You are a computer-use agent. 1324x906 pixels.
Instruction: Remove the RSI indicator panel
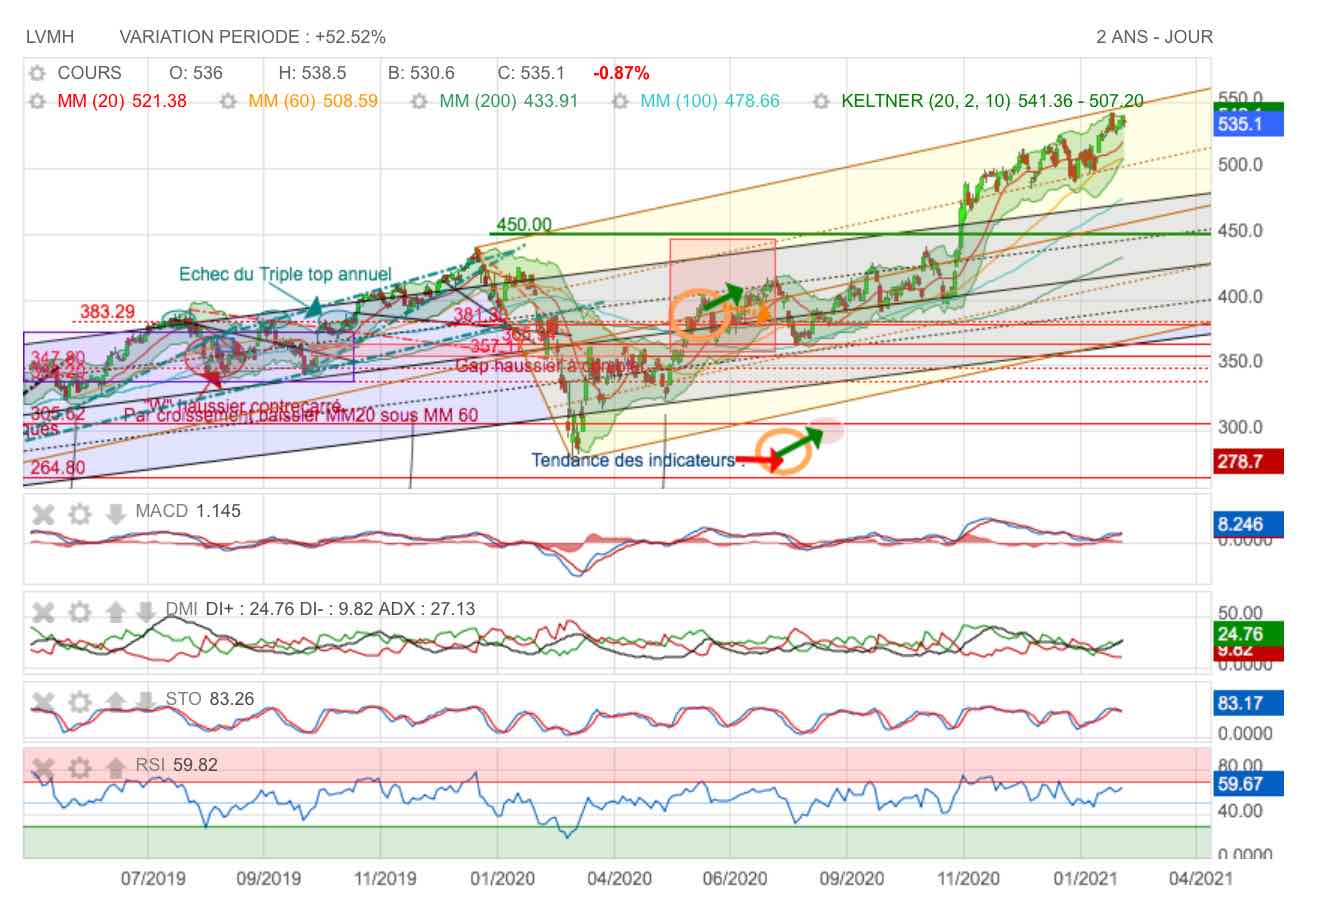coord(43,768)
